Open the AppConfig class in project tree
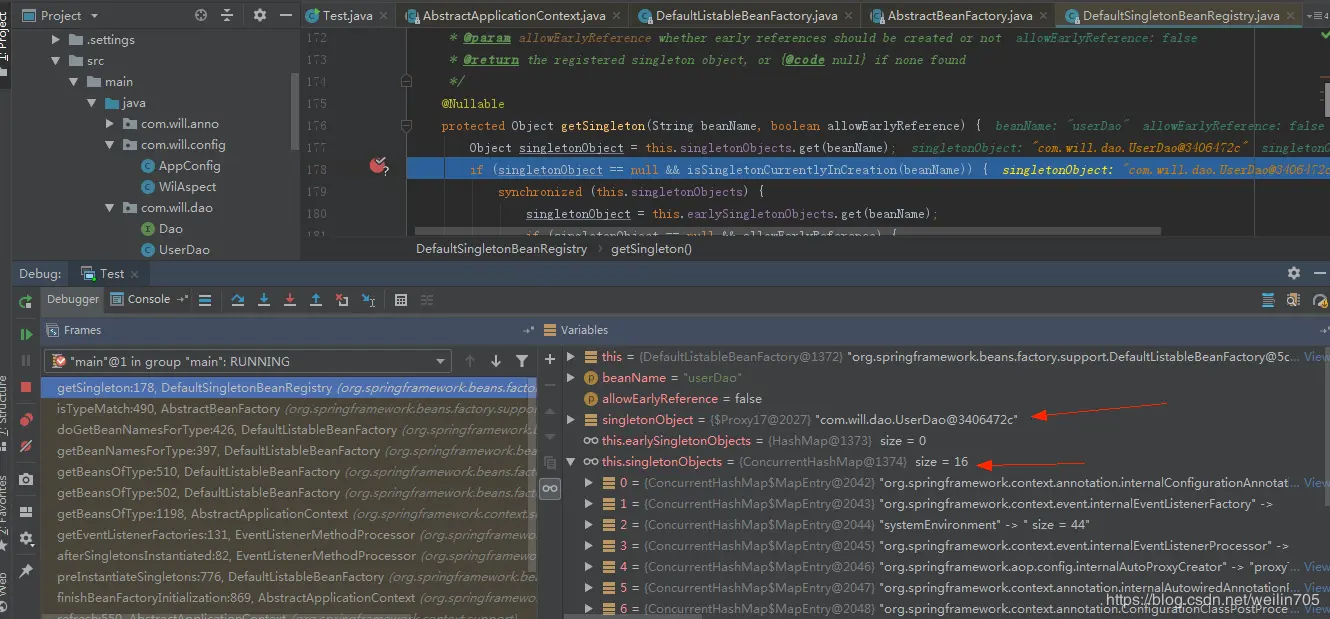This screenshot has height=619, width=1330. [189, 166]
